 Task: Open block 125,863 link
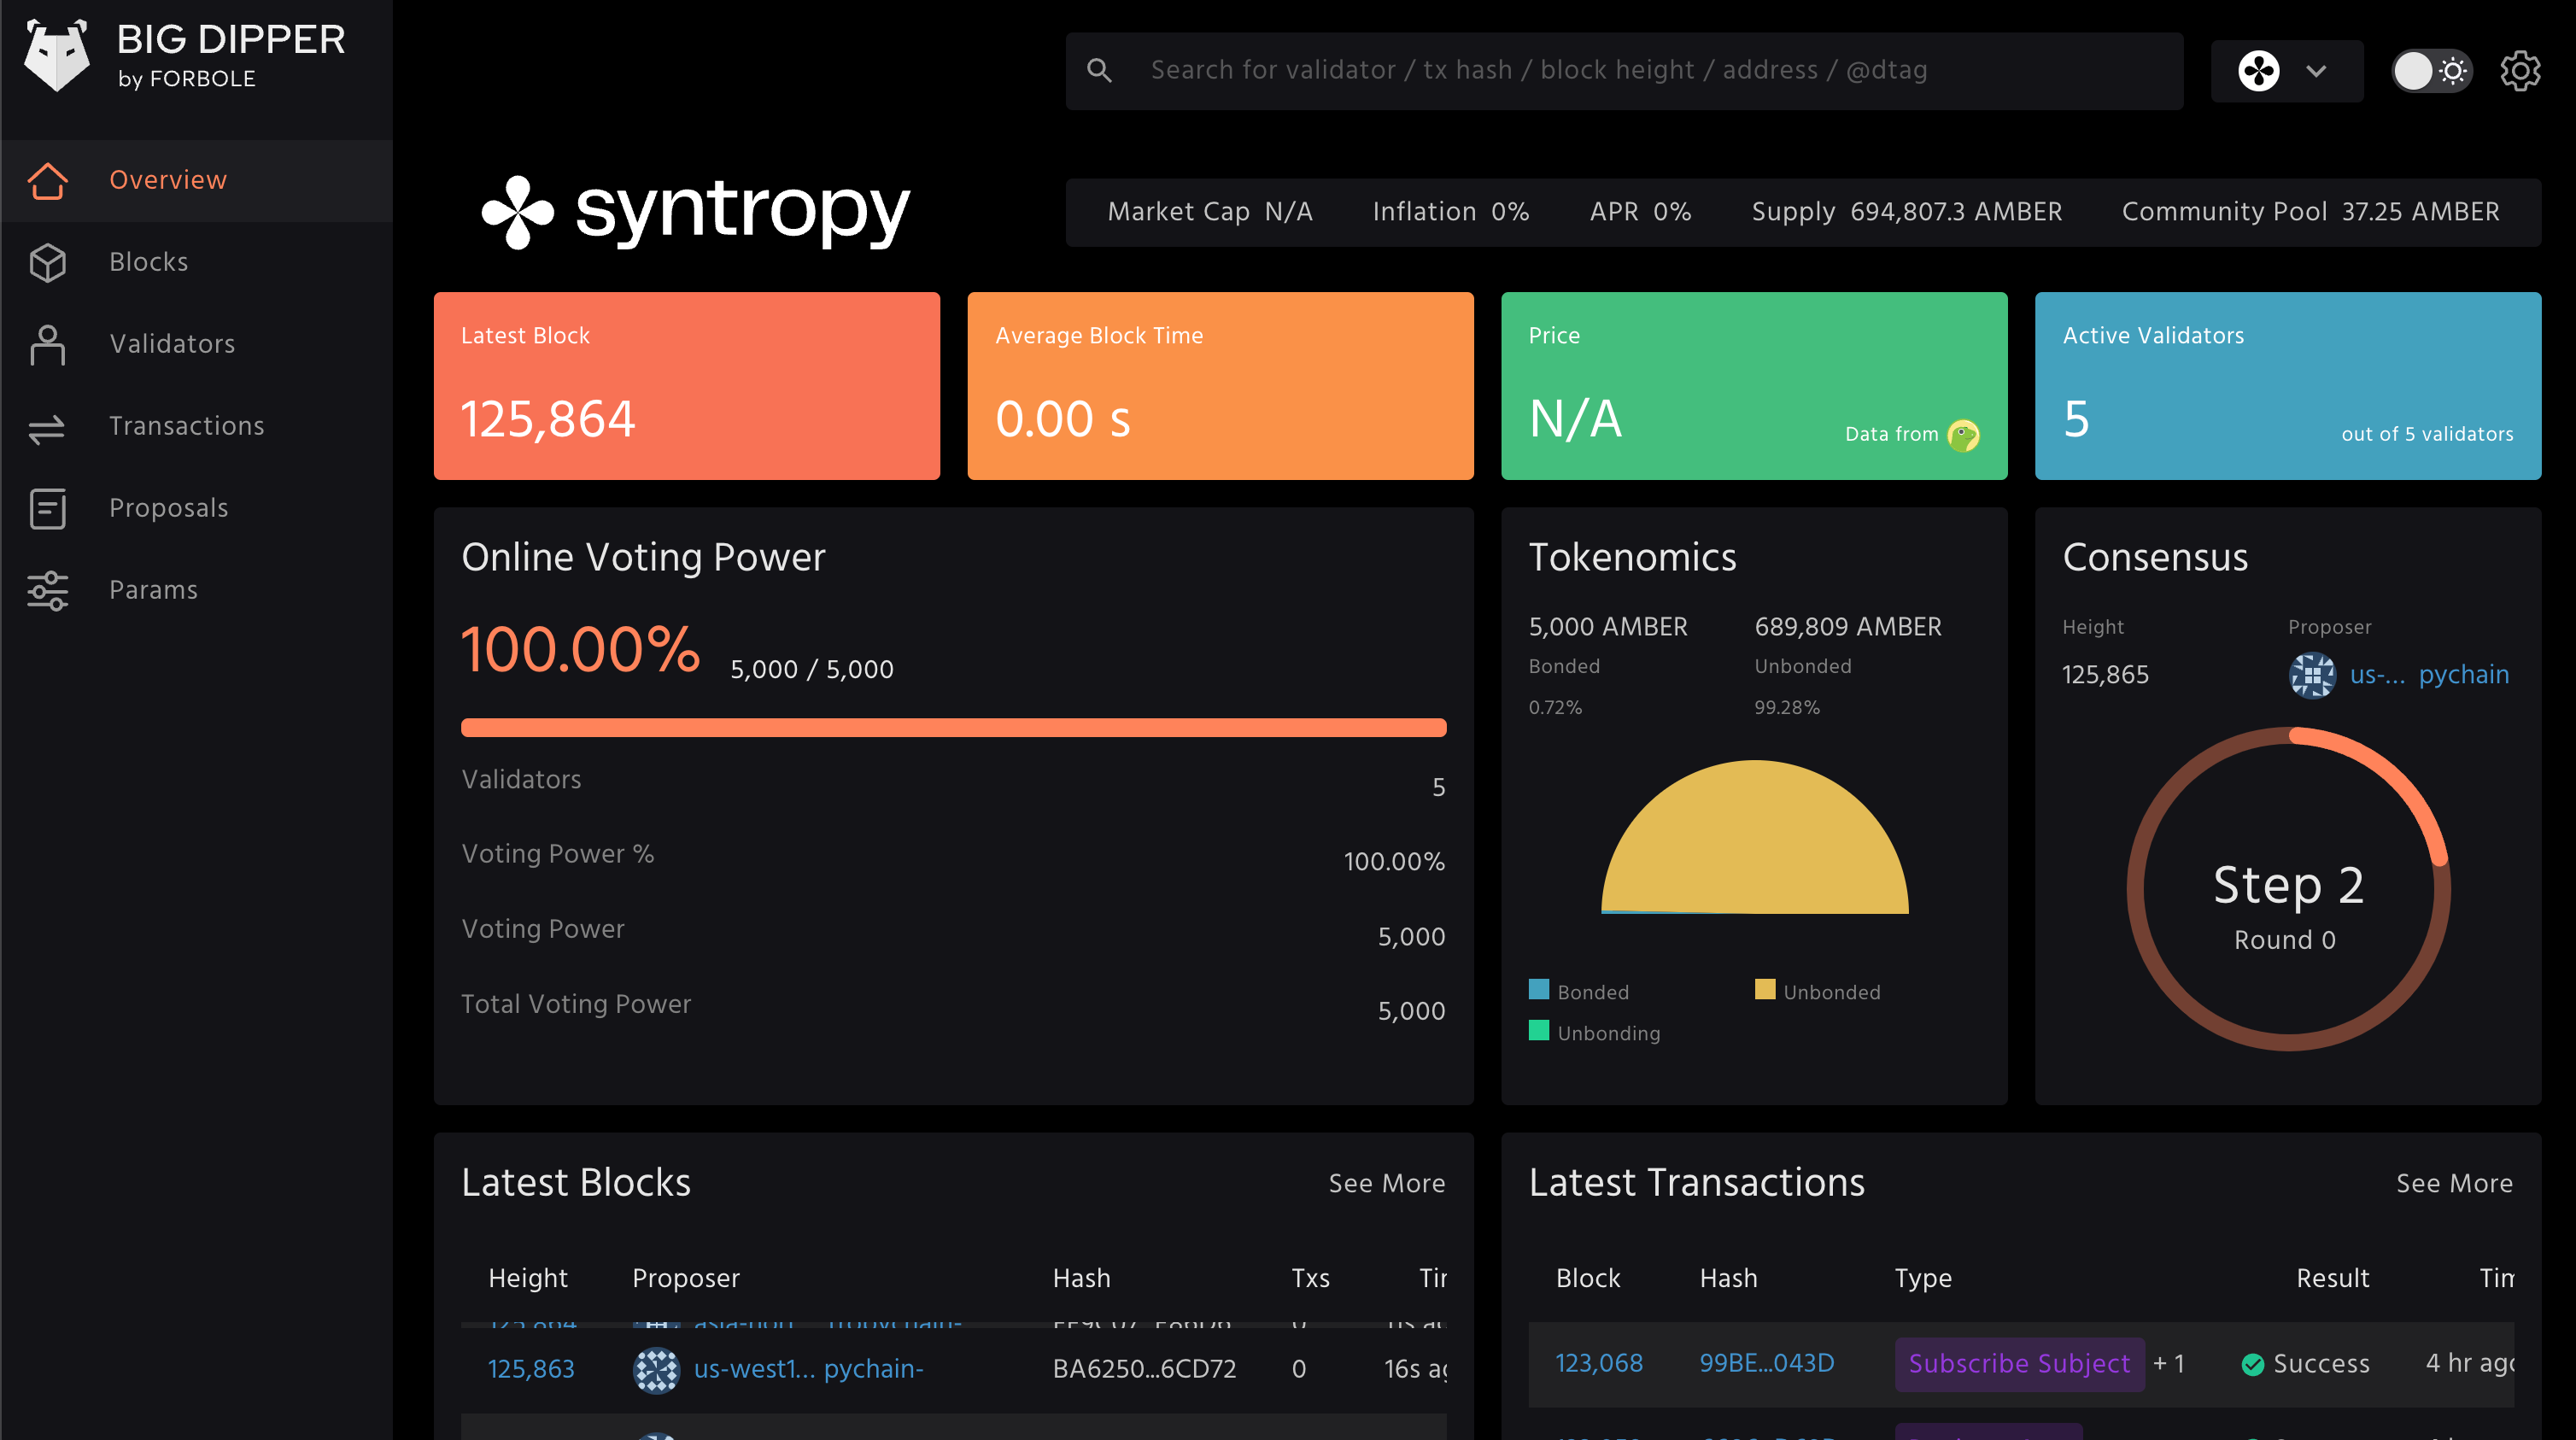pyautogui.click(x=531, y=1368)
